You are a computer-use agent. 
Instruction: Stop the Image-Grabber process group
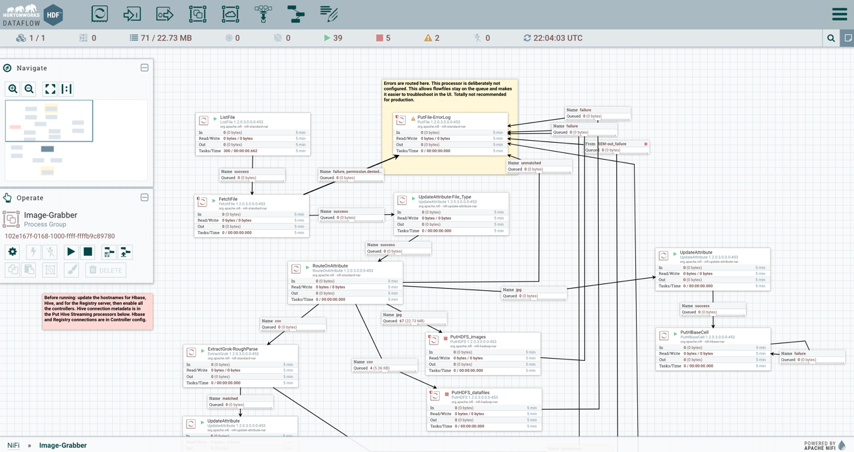point(88,252)
